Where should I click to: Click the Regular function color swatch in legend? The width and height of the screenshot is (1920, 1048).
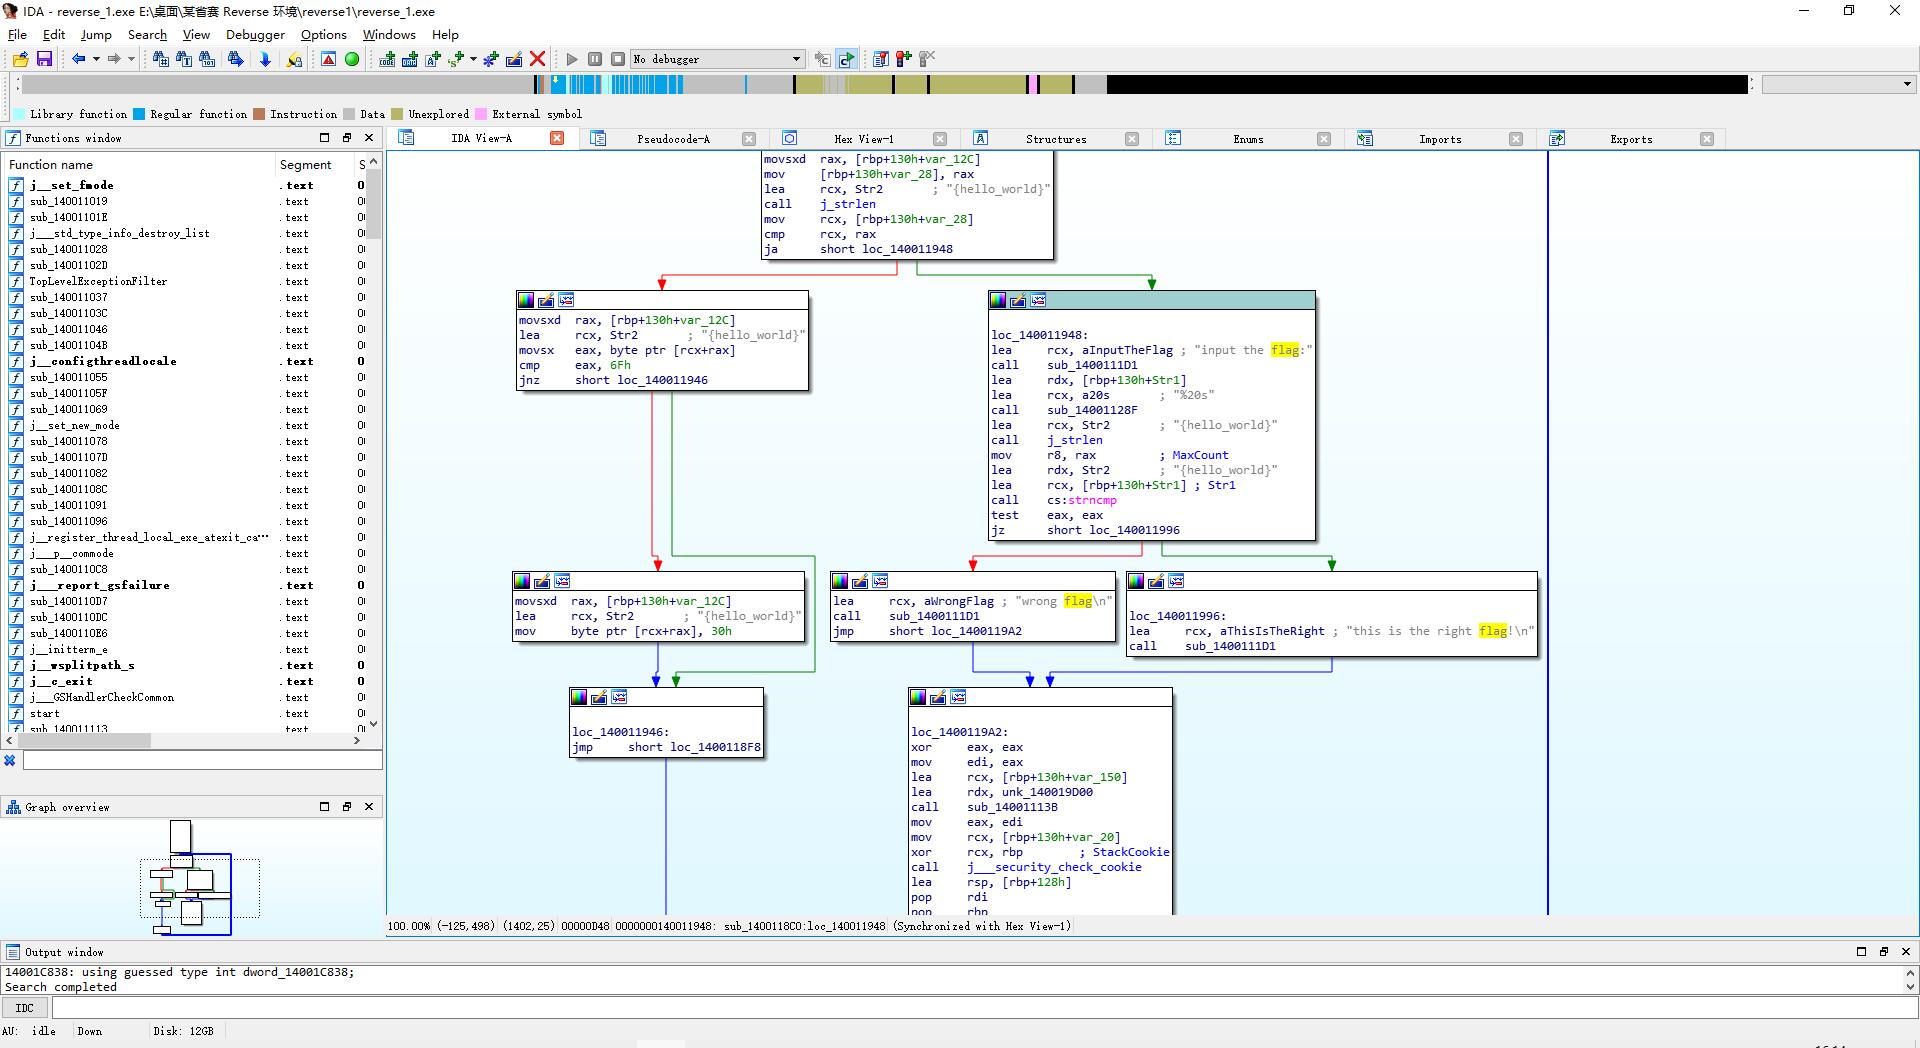pyautogui.click(x=139, y=114)
